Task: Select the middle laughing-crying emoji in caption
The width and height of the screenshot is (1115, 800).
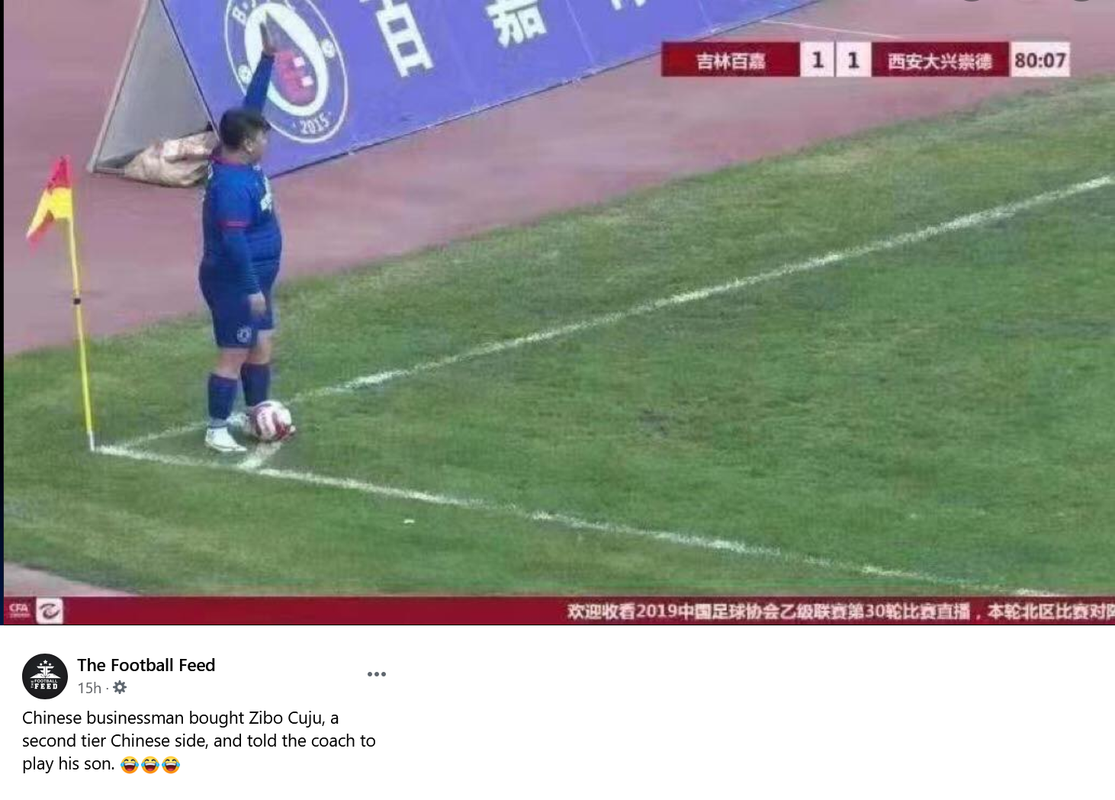Action: tap(150, 765)
